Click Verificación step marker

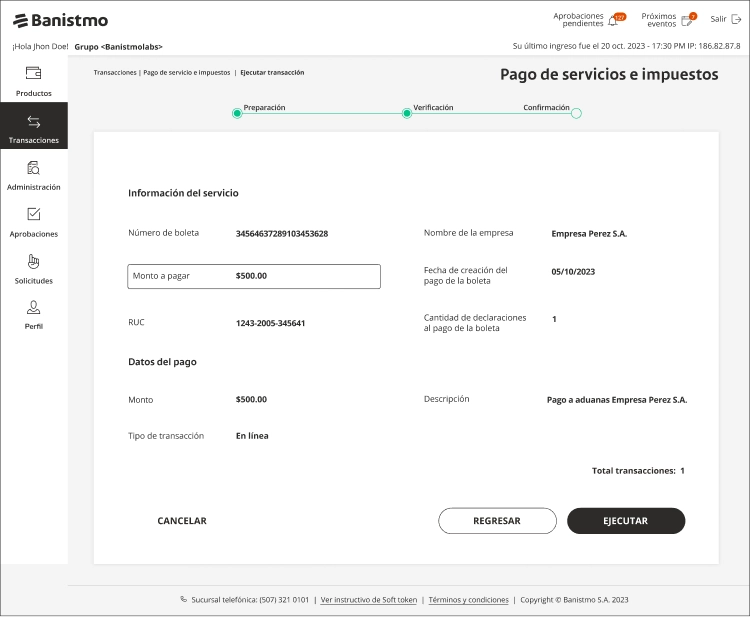[x=407, y=113]
